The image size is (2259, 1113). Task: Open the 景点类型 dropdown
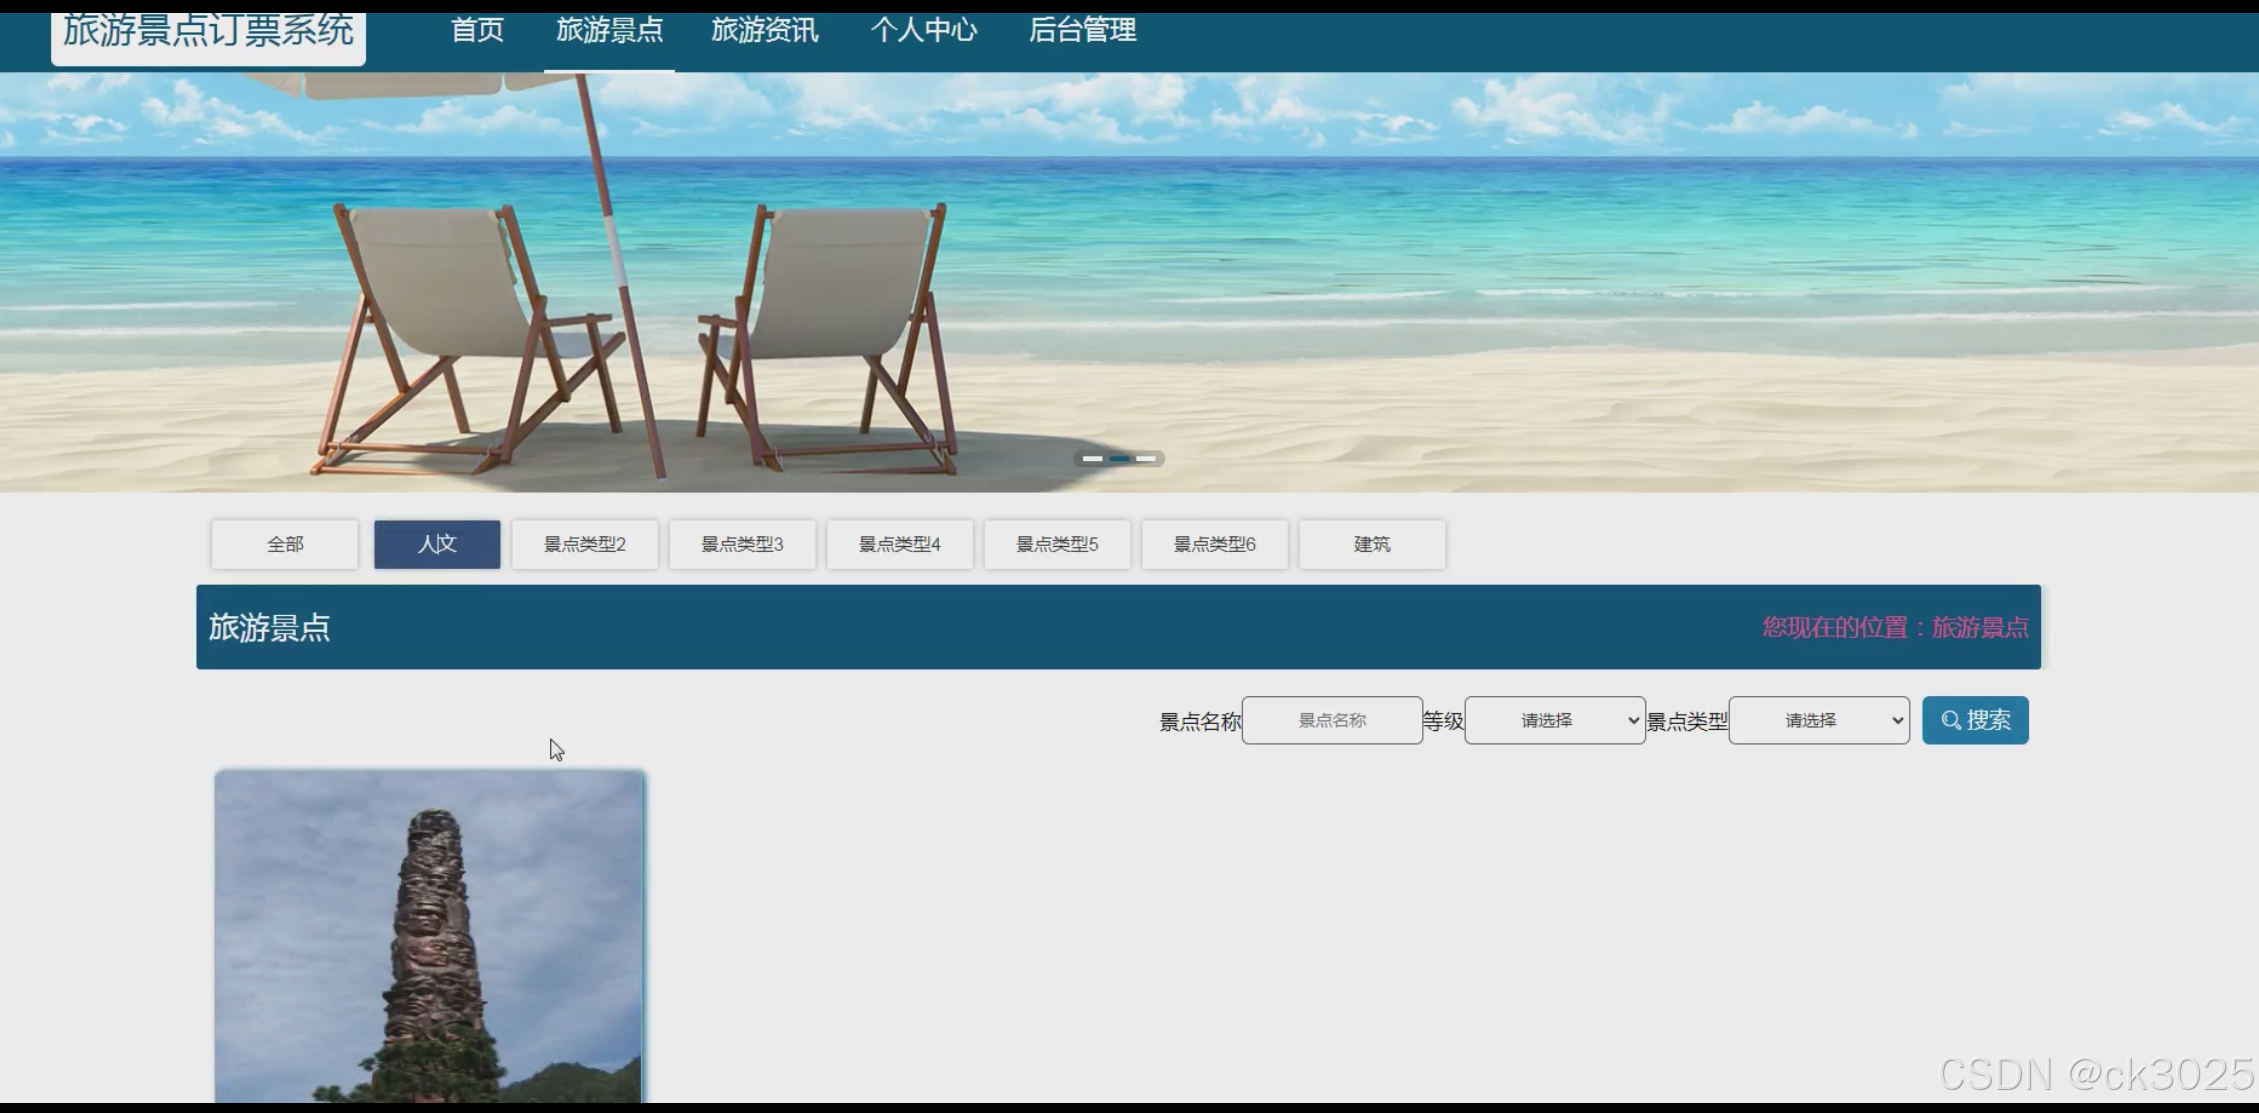1818,720
